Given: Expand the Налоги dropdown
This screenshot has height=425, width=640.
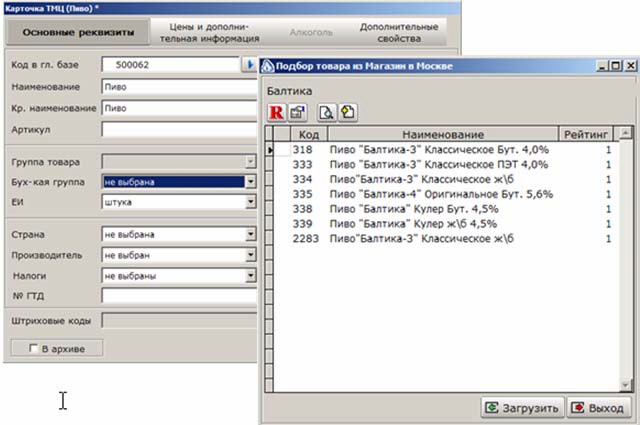Looking at the screenshot, I should click(251, 276).
